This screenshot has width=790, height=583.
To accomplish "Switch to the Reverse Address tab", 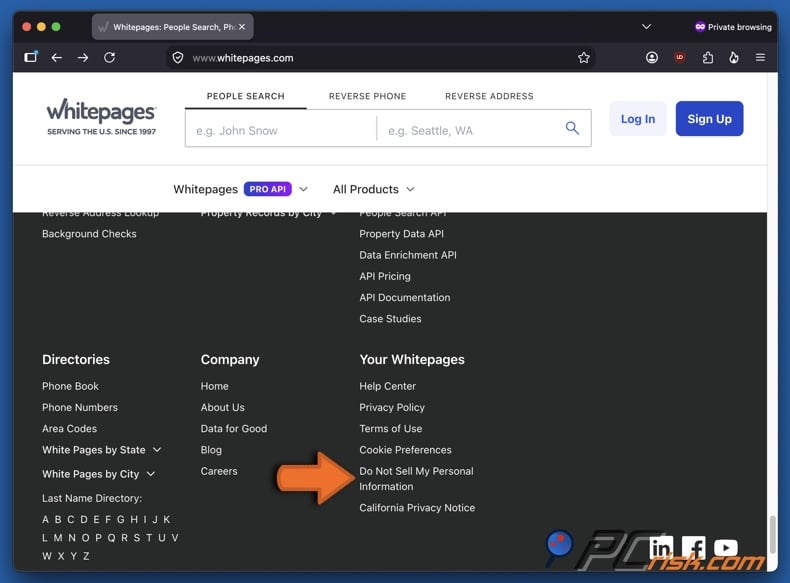I will (x=489, y=96).
